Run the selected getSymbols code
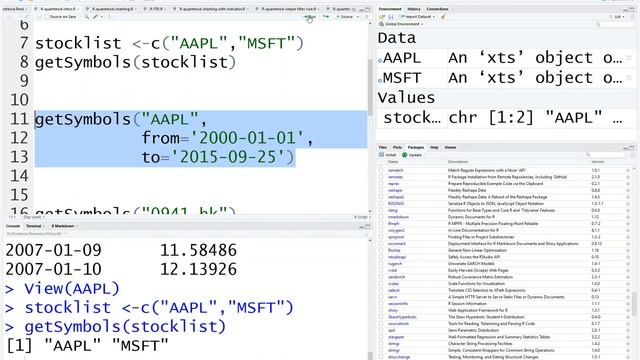Image resolution: width=640 pixels, height=360 pixels. click(310, 17)
